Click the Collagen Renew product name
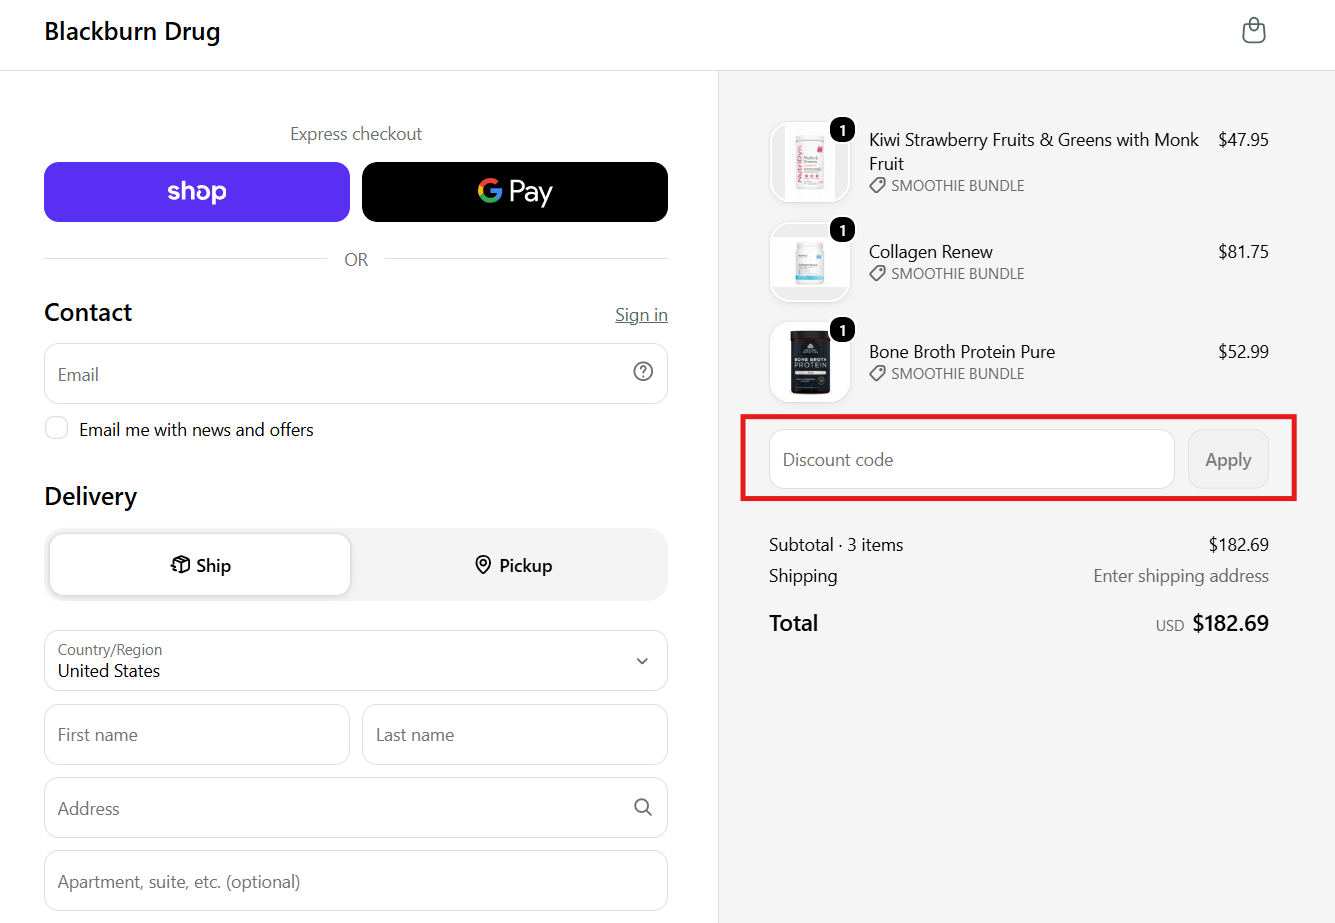 click(931, 252)
